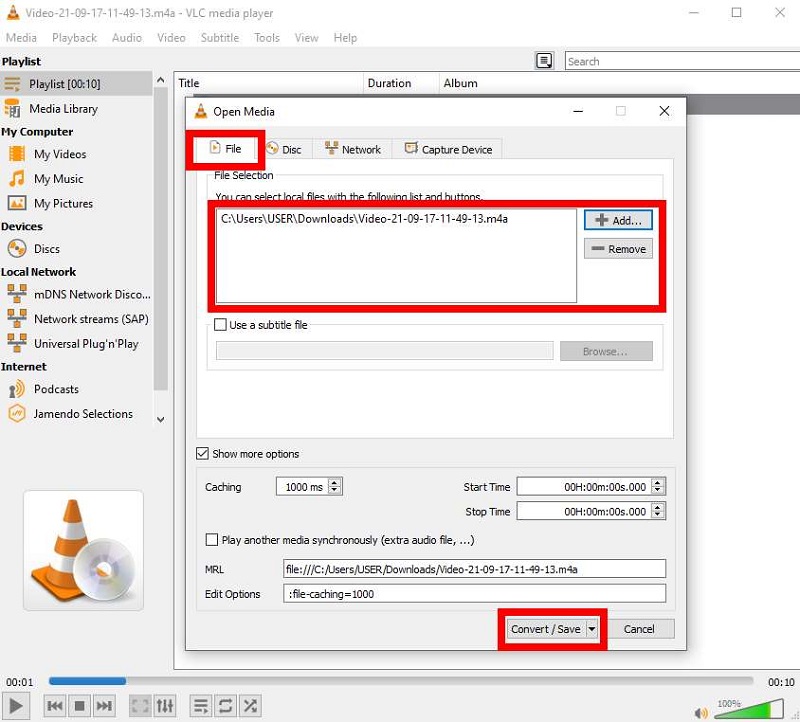Toggle fullscreen video icon

[x=140, y=706]
